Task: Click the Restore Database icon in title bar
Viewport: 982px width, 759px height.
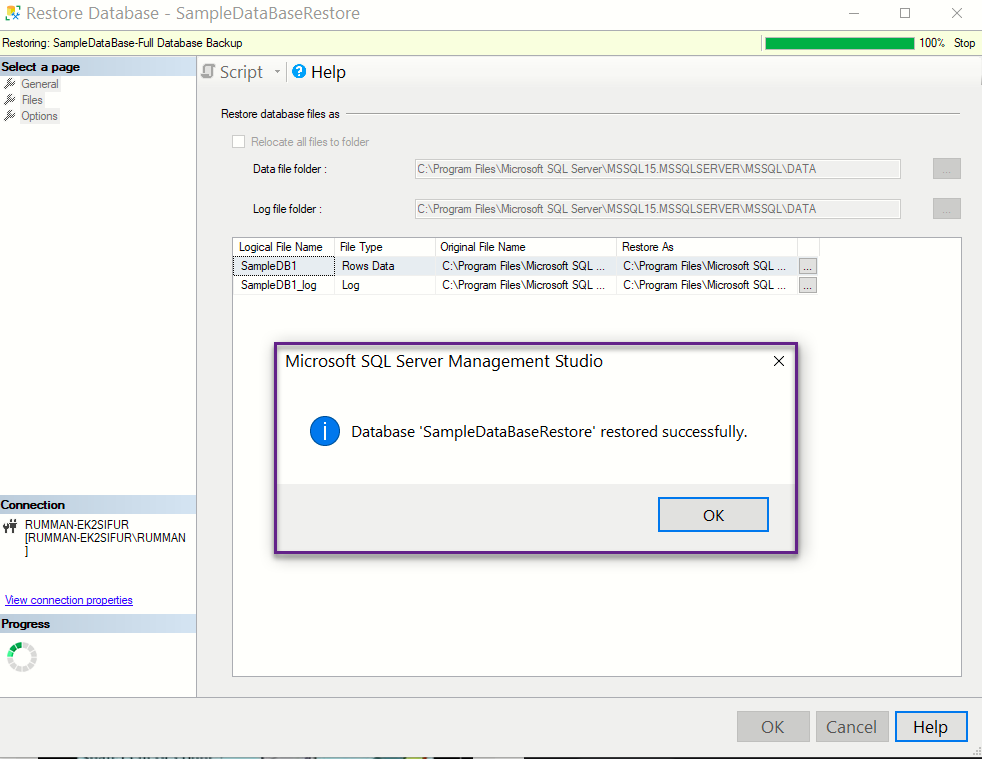Action: [14, 13]
